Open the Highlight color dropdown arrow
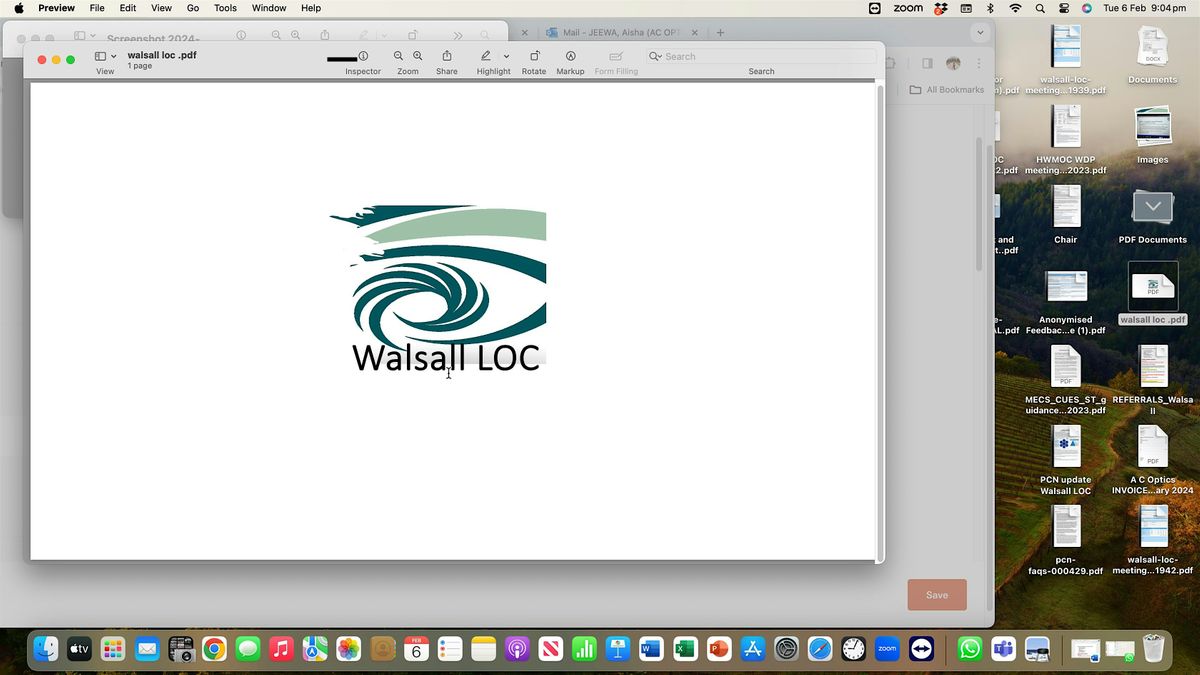This screenshot has width=1200, height=675. 506,56
